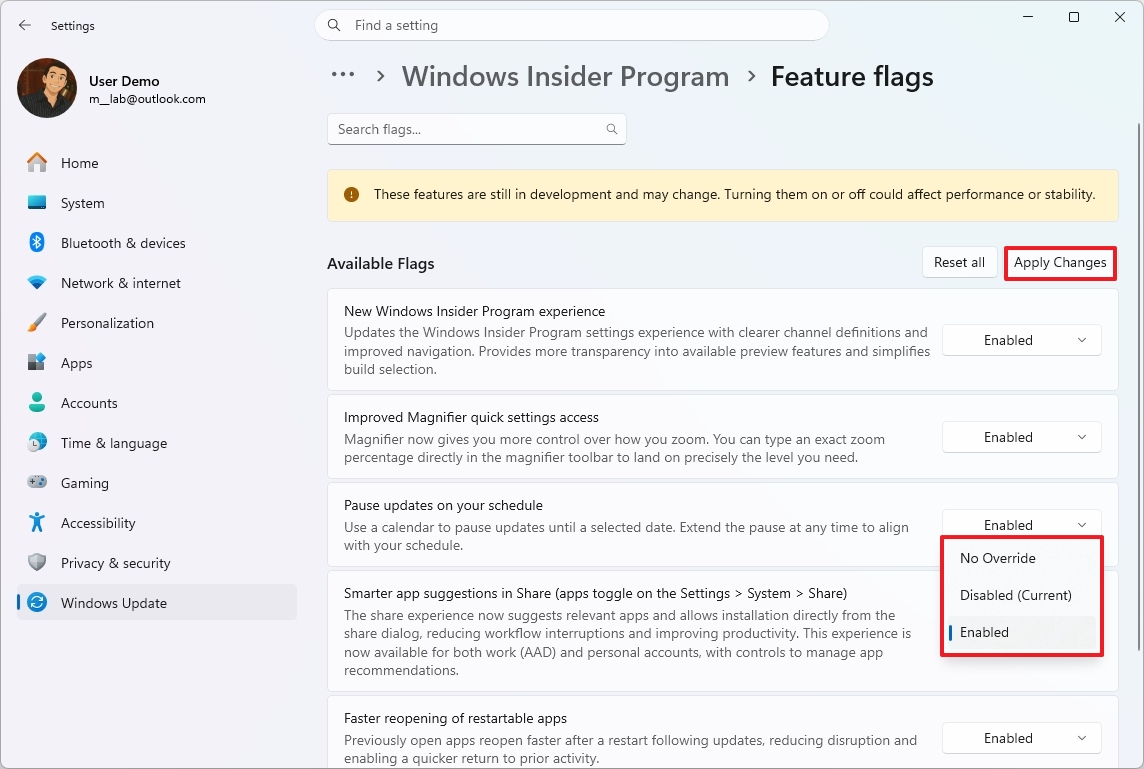Open Accessibility settings page
Image resolution: width=1144 pixels, height=769 pixels.
pos(157,523)
